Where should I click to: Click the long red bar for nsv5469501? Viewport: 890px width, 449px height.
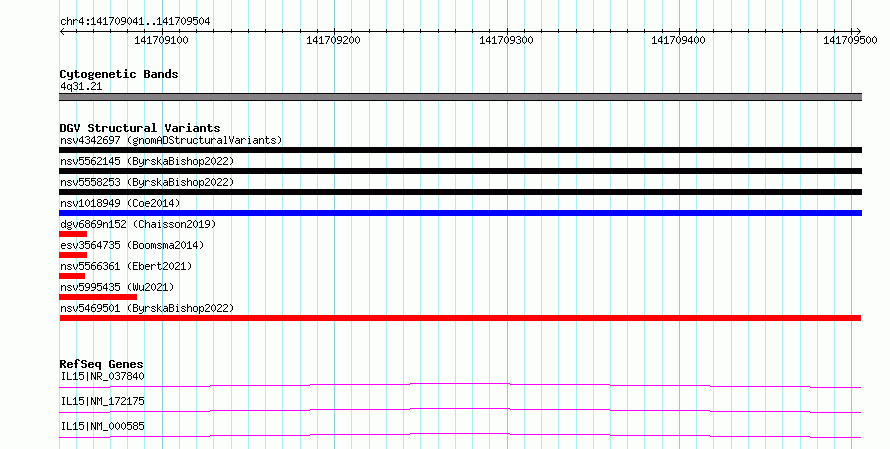tap(460, 318)
